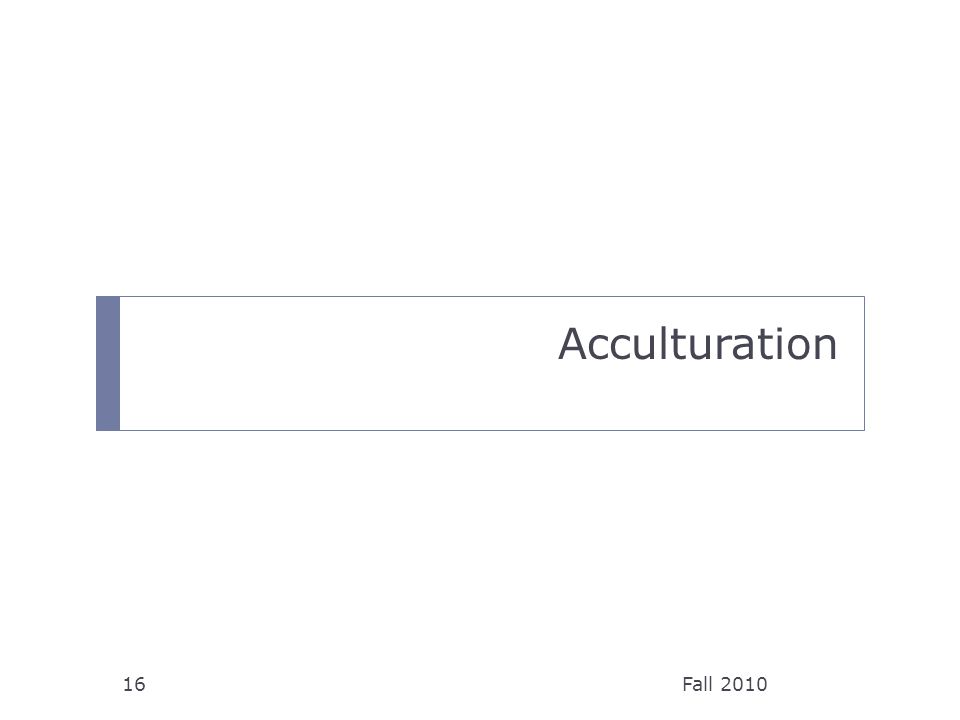Select the Fall 2010 footer text
Image resolution: width=960 pixels, height=720 pixels.
724,684
